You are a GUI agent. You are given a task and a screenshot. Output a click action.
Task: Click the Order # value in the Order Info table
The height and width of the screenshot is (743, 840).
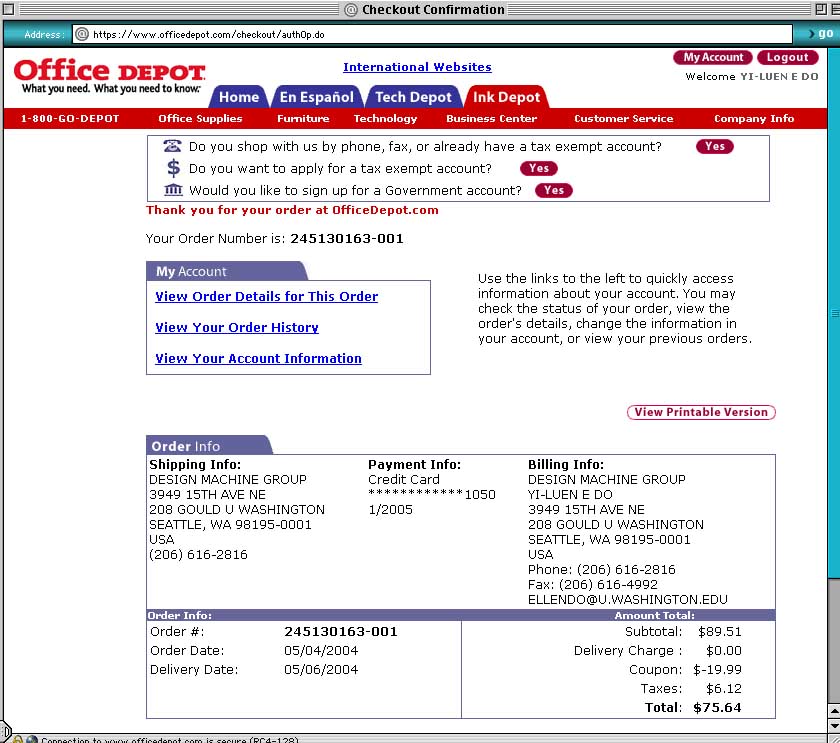341,632
